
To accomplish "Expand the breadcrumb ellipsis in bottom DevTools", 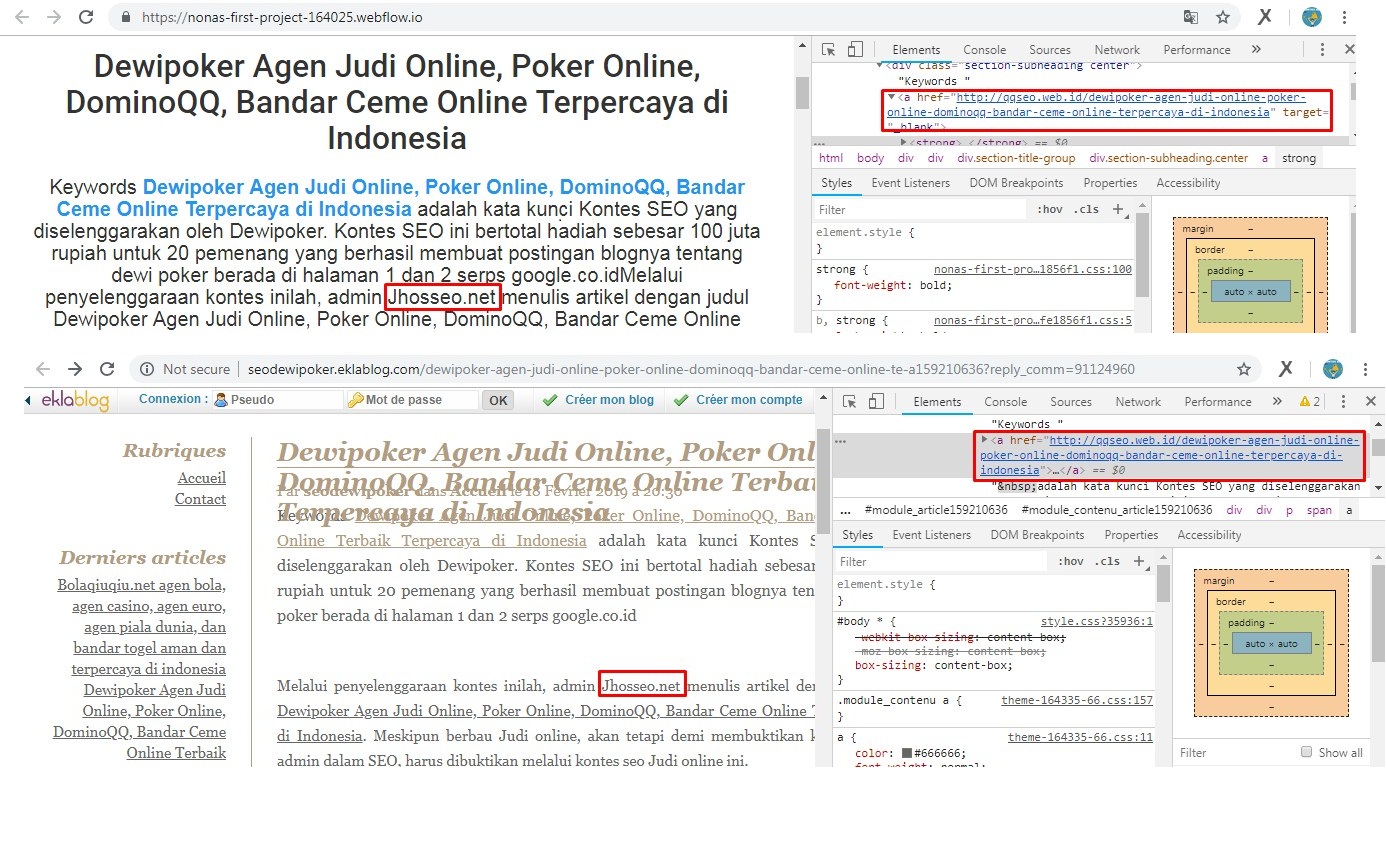I will click(845, 509).
